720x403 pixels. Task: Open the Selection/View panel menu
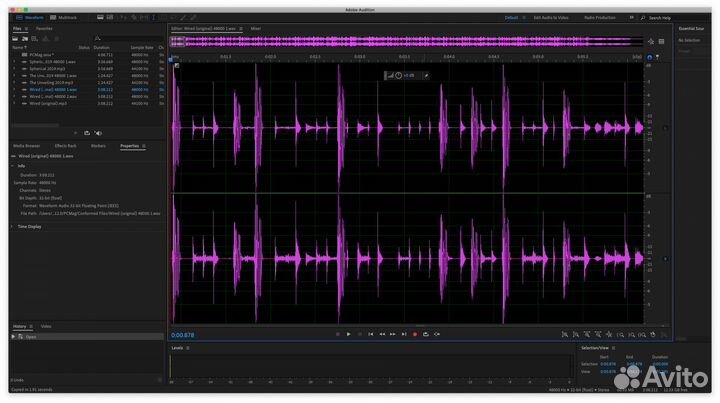613,348
